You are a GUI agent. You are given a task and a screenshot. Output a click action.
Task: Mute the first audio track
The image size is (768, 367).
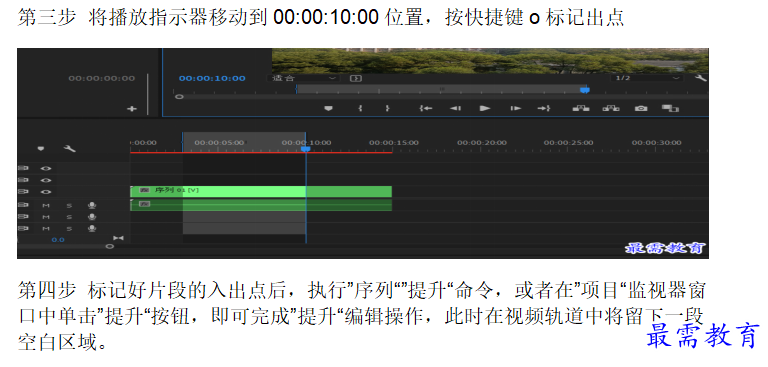coord(46,205)
